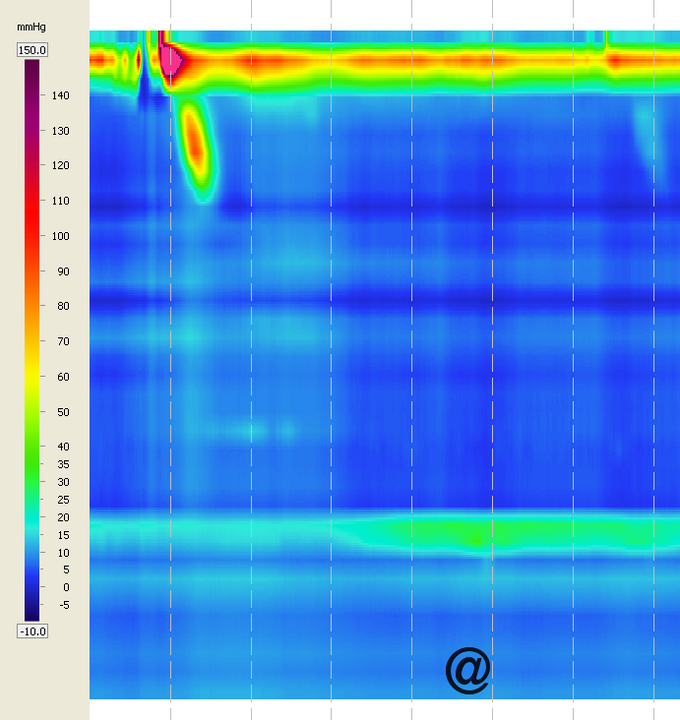
Task: Click the 40 scale label
Action: 63,446
